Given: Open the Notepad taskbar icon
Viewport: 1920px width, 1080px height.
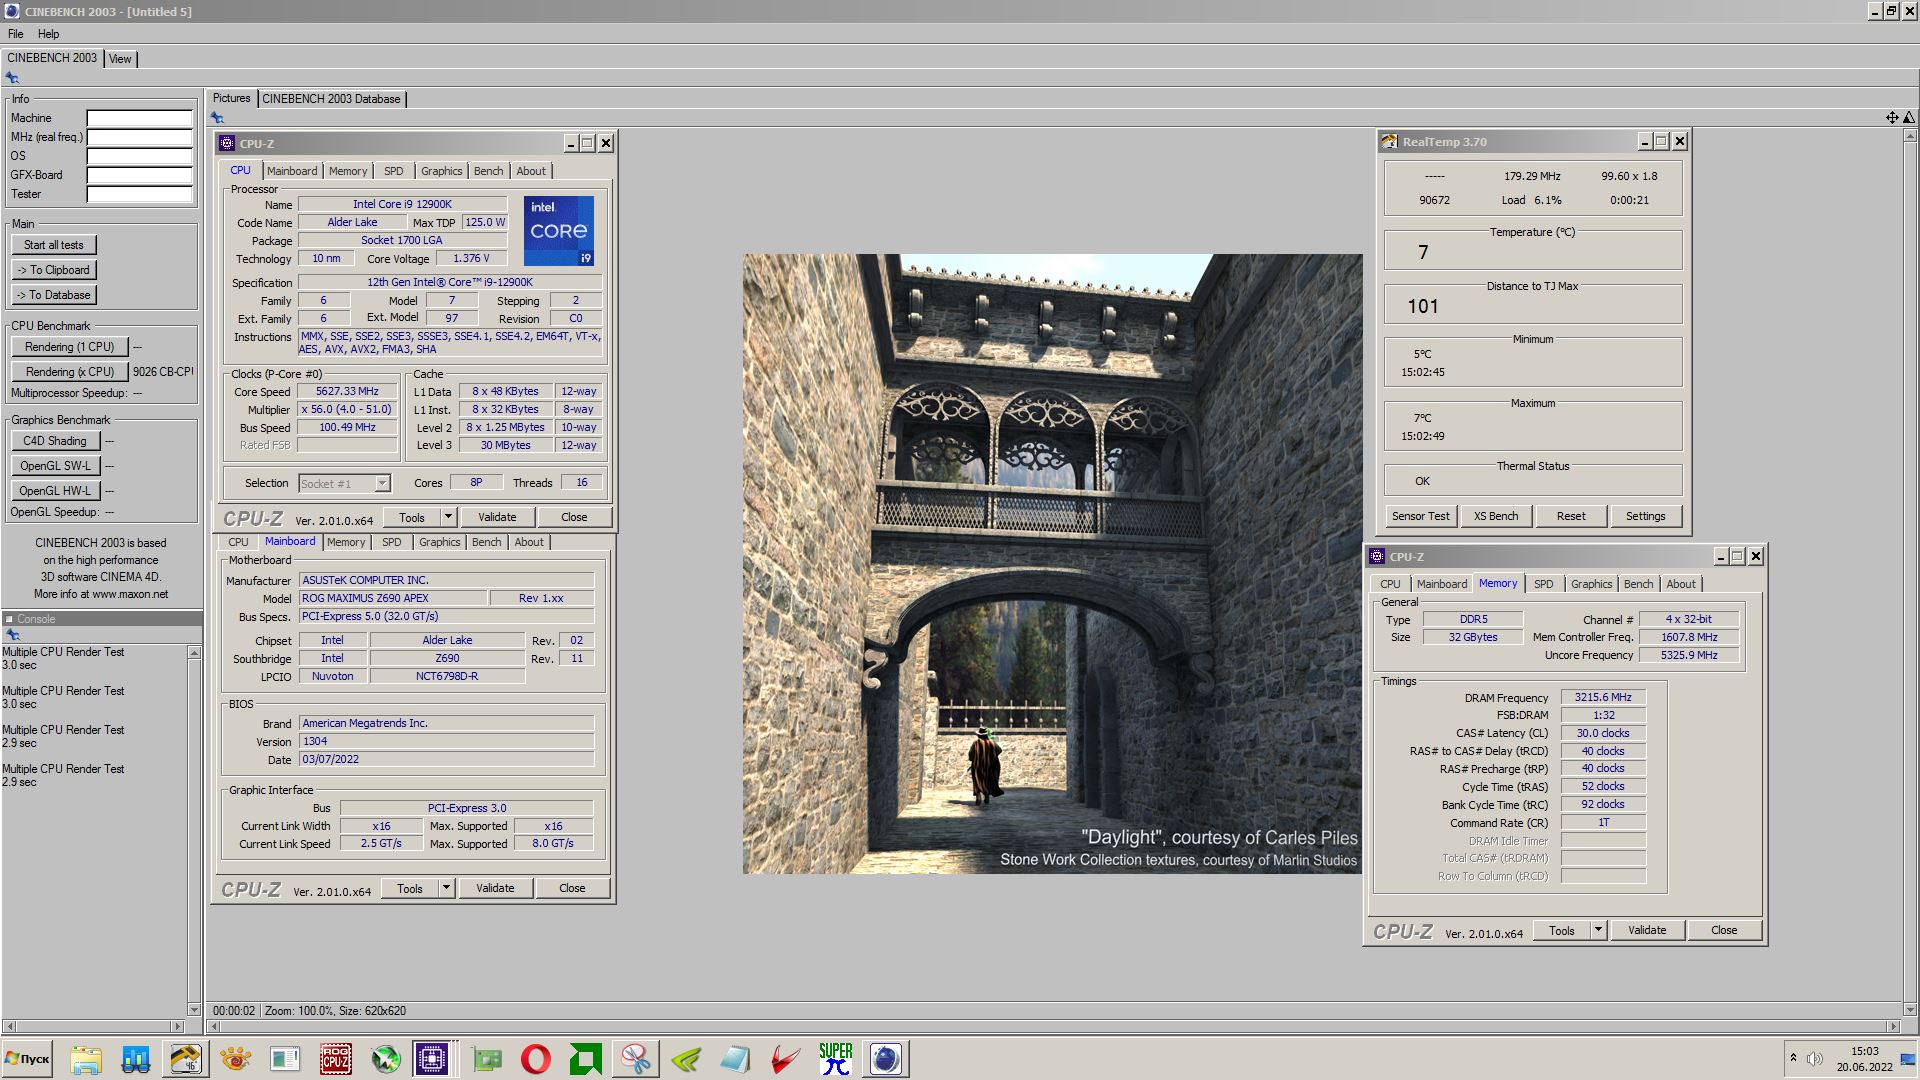Looking at the screenshot, I should [735, 1059].
